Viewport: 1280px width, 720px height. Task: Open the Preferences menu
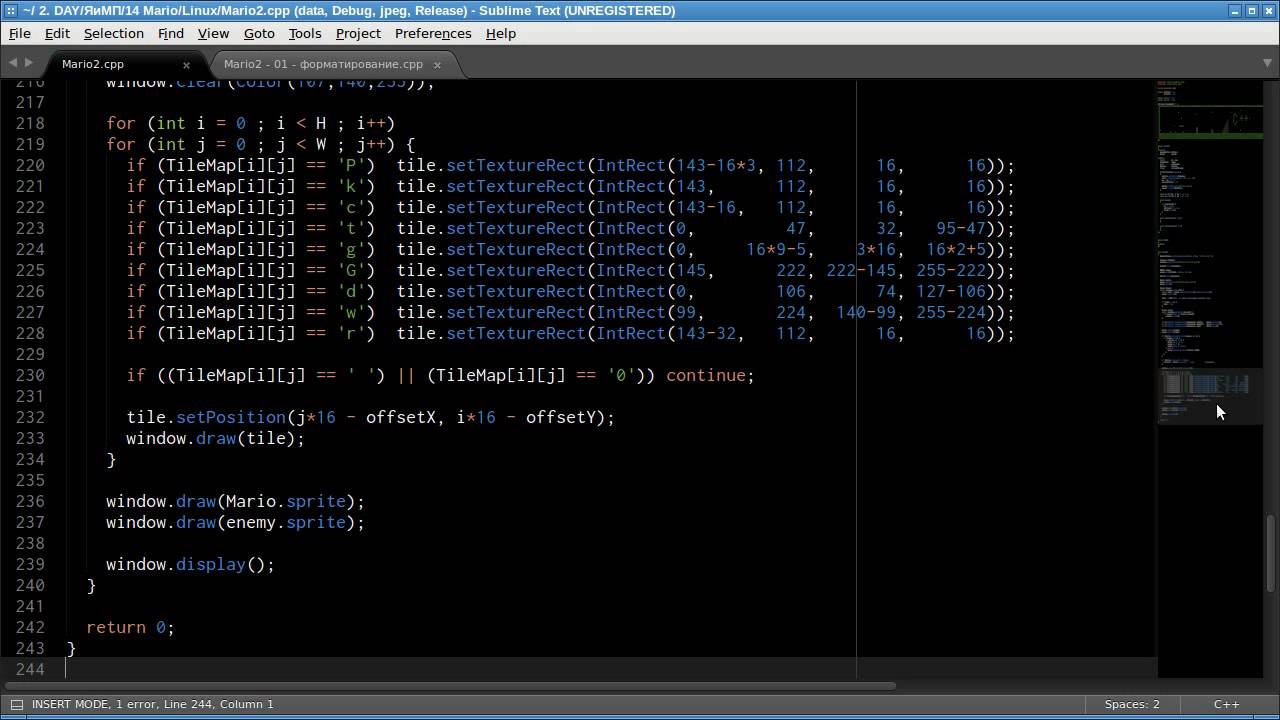coord(433,33)
